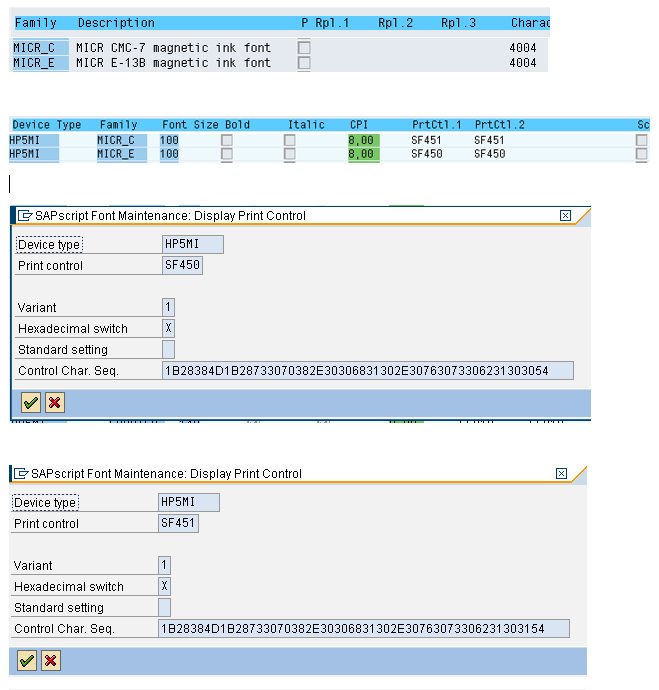Image resolution: width=659 pixels, height=690 pixels.
Task: Toggle P checkbox for MICR_C font family
Action: click(x=304, y=48)
